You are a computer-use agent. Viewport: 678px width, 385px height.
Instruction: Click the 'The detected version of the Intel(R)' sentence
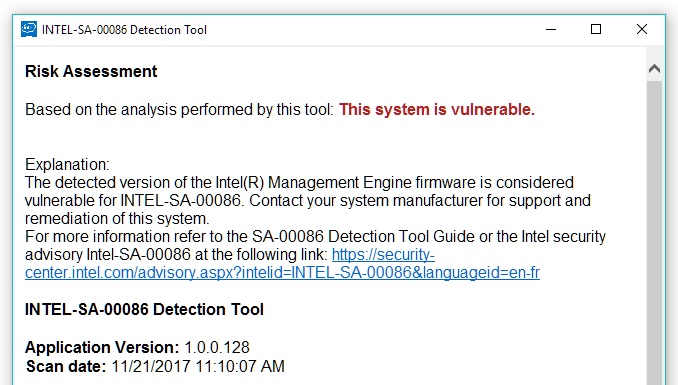308,200
